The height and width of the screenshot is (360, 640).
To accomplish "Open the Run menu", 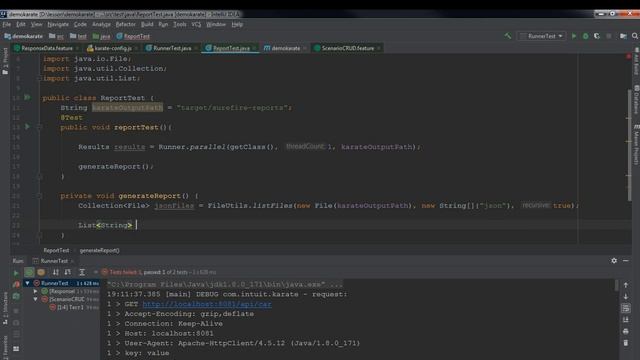I will [x=163, y=24].
